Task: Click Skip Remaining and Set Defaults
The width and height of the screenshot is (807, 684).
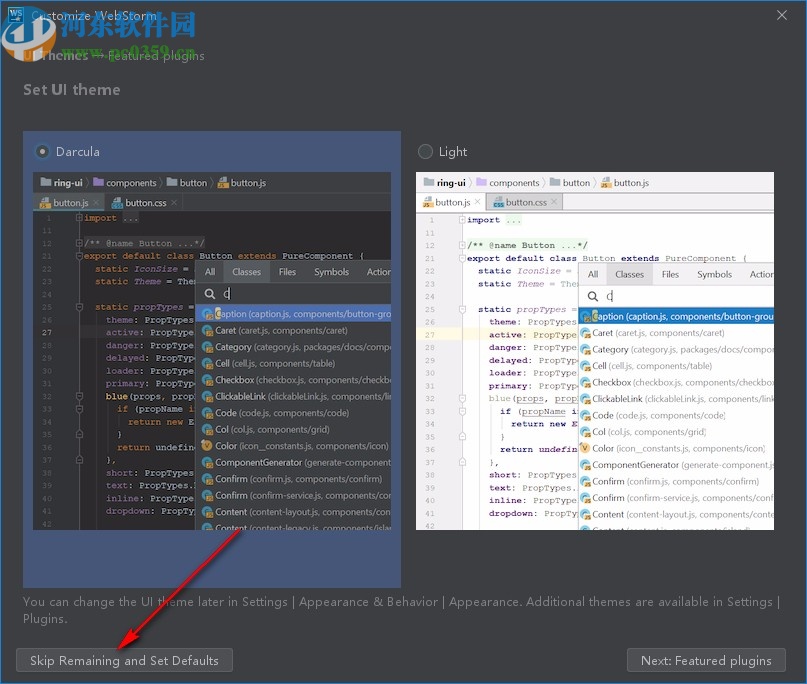Action: click(124, 660)
